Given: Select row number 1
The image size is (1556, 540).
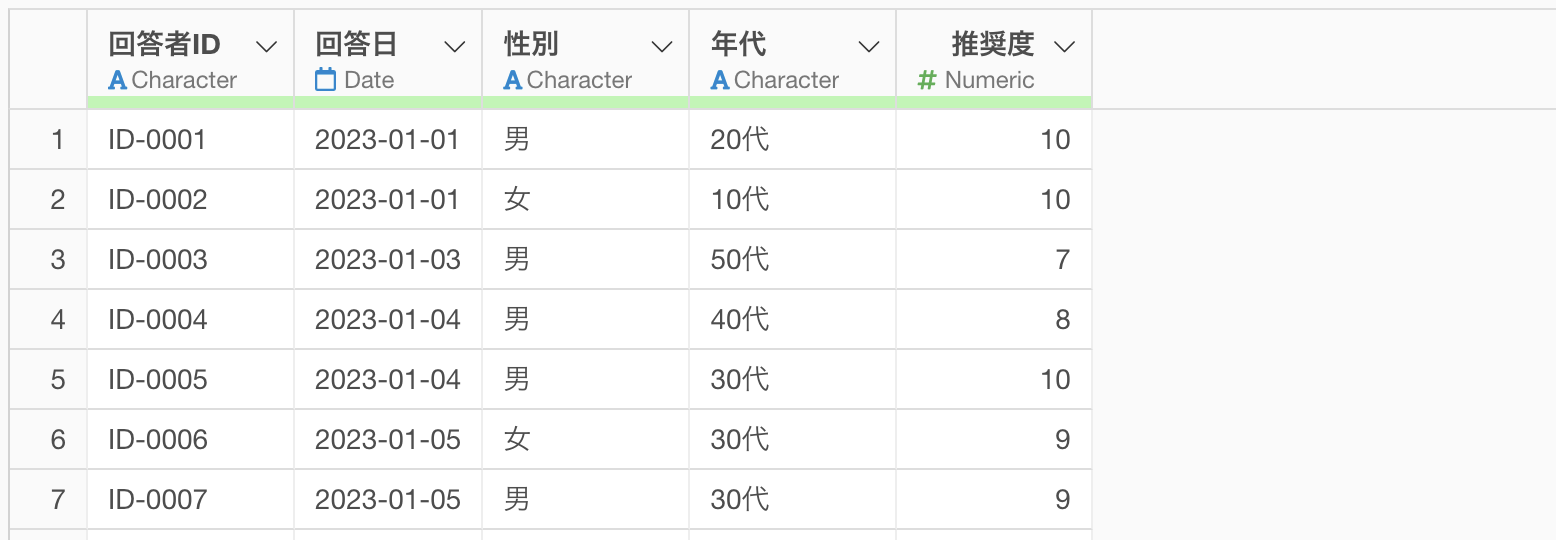Looking at the screenshot, I should pyautogui.click(x=57, y=140).
